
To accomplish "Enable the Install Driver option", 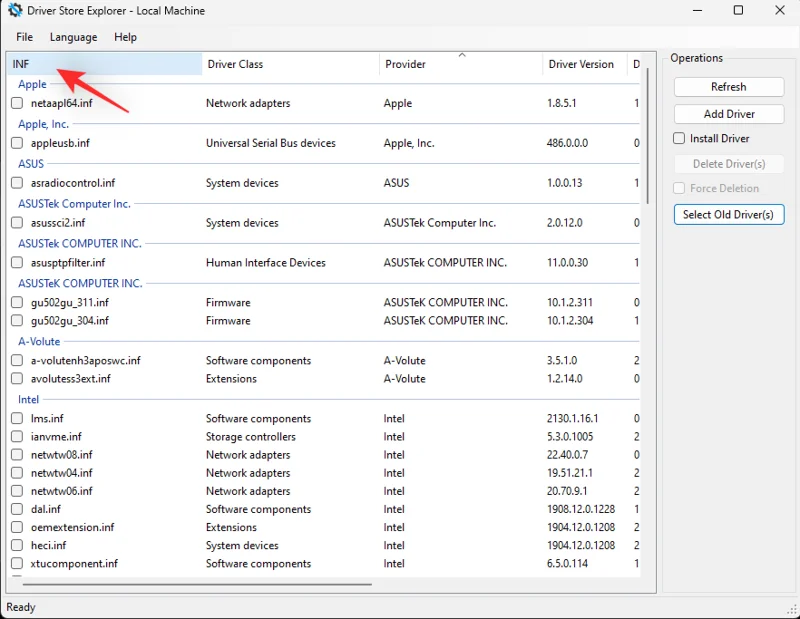I will (x=679, y=138).
